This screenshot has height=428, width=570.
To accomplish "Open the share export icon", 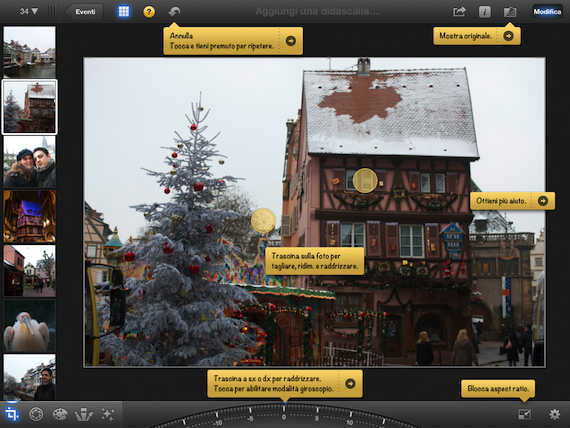I will pyautogui.click(x=459, y=12).
